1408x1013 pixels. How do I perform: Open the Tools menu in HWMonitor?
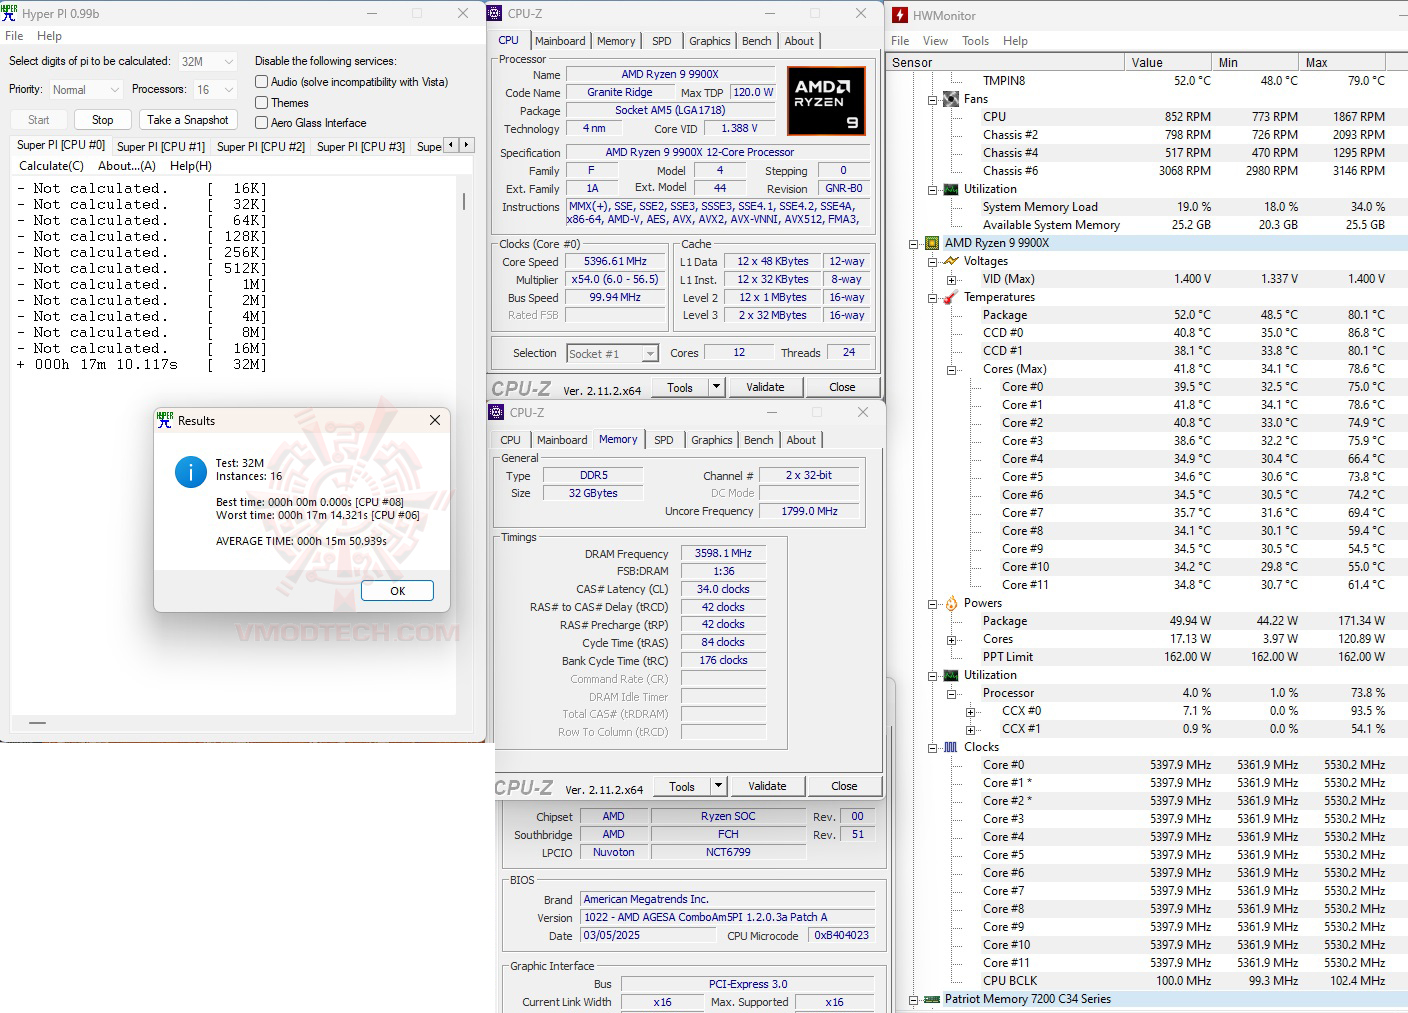tap(975, 41)
